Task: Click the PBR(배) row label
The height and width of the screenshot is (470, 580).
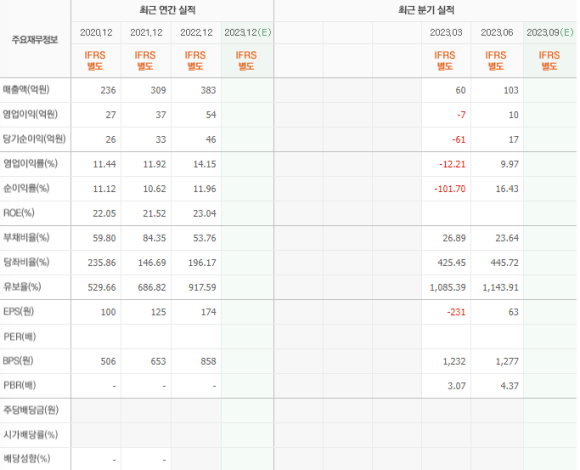Action: [x=19, y=386]
